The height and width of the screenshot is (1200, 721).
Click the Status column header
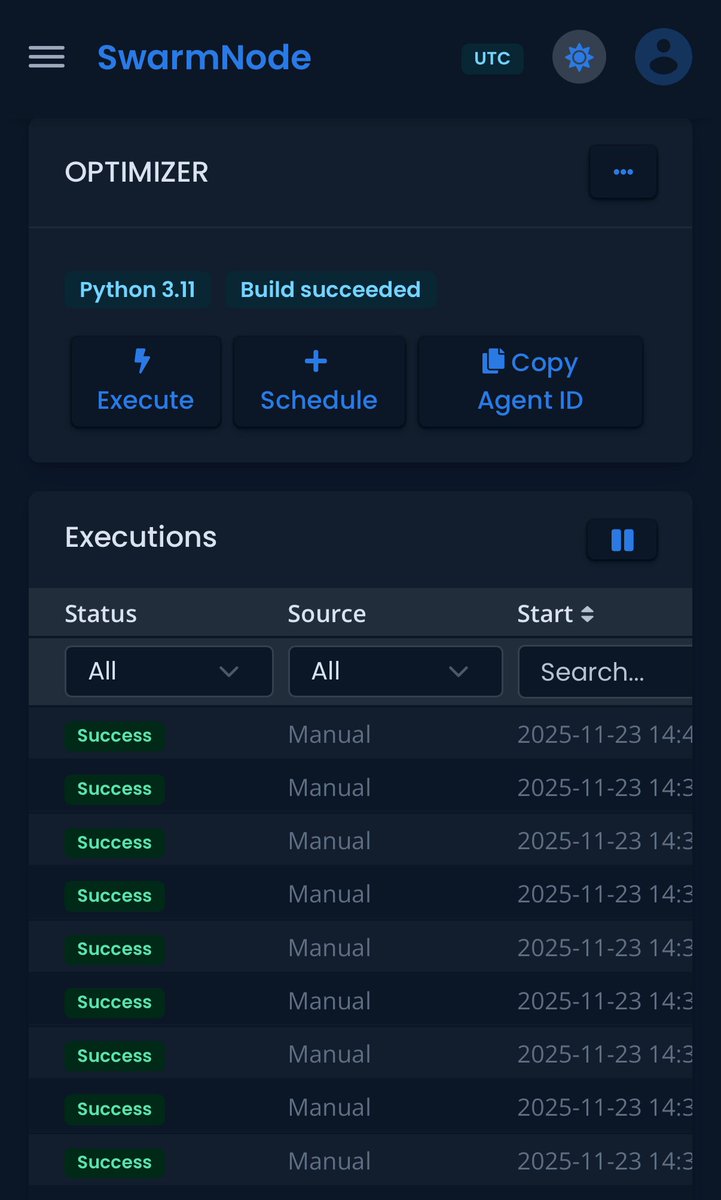(x=101, y=614)
